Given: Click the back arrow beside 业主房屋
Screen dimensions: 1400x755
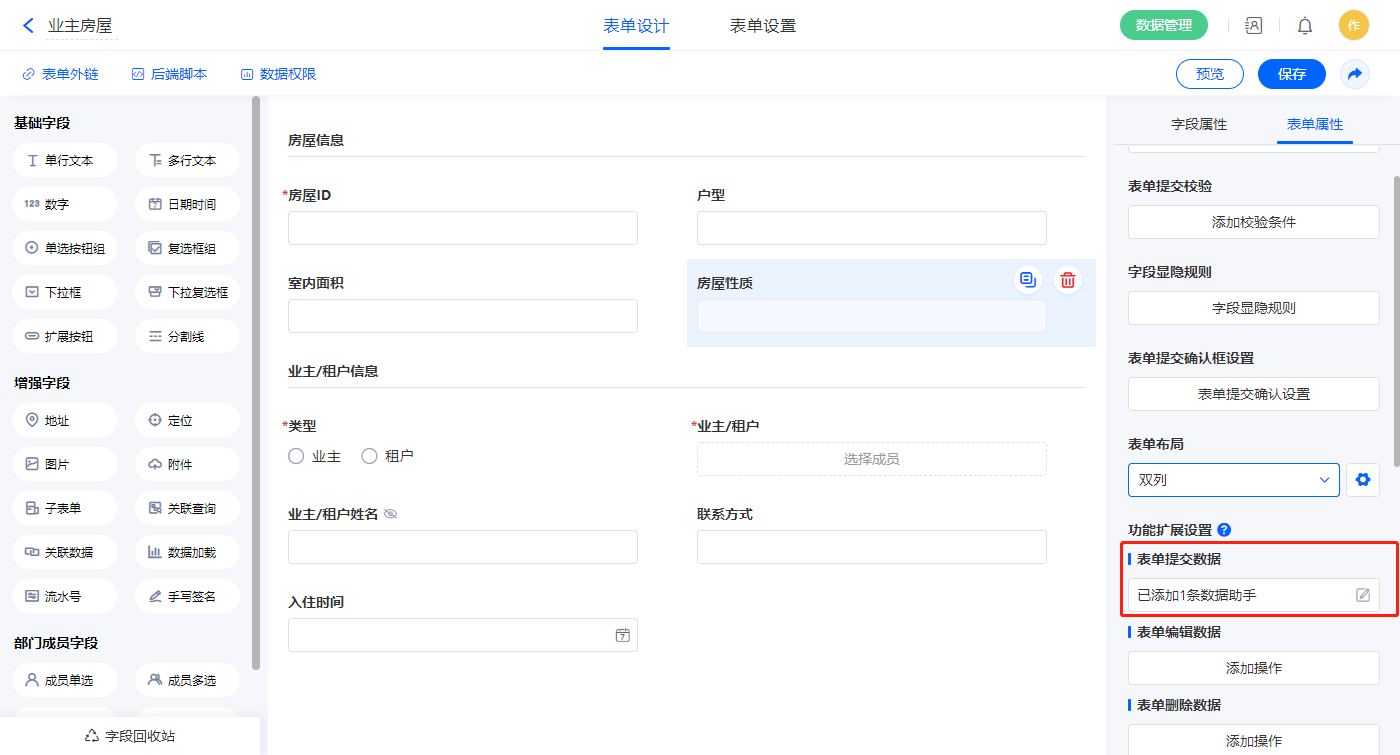Looking at the screenshot, I should coord(28,26).
